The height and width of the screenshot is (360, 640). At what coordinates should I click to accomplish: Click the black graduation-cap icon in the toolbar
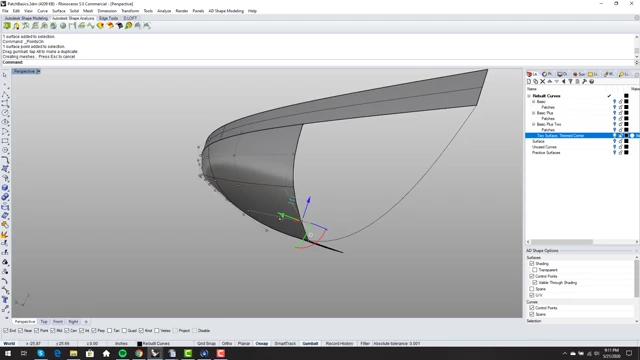pos(120,26)
